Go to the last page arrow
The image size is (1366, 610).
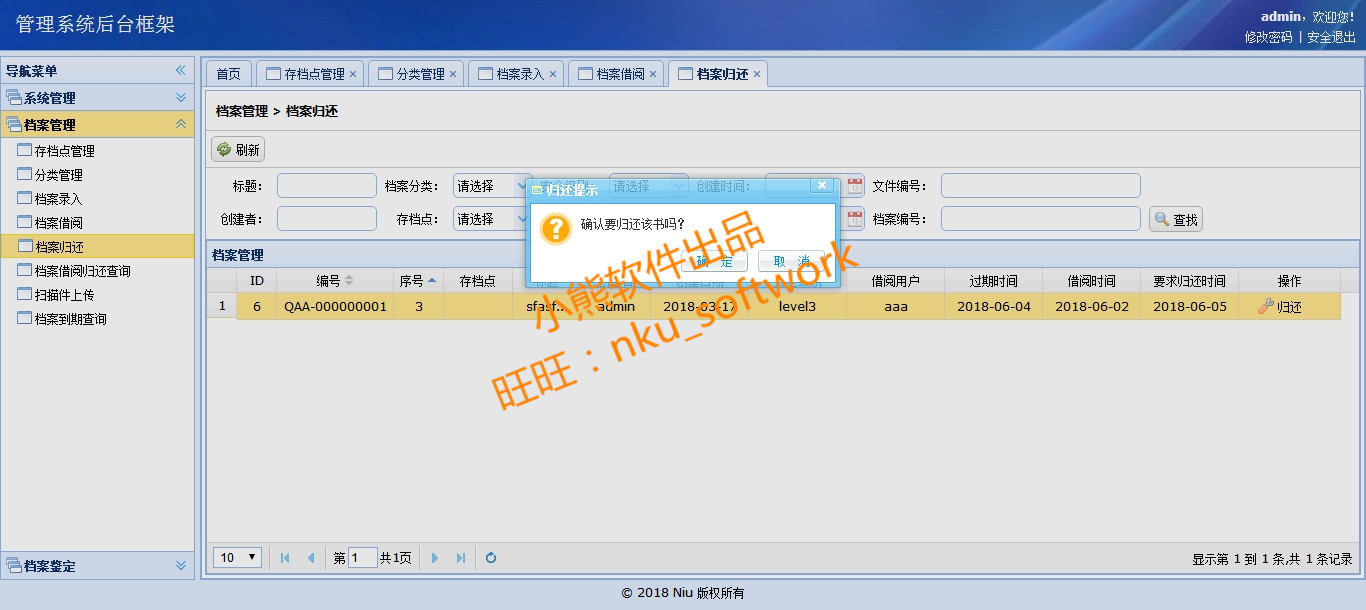(461, 558)
